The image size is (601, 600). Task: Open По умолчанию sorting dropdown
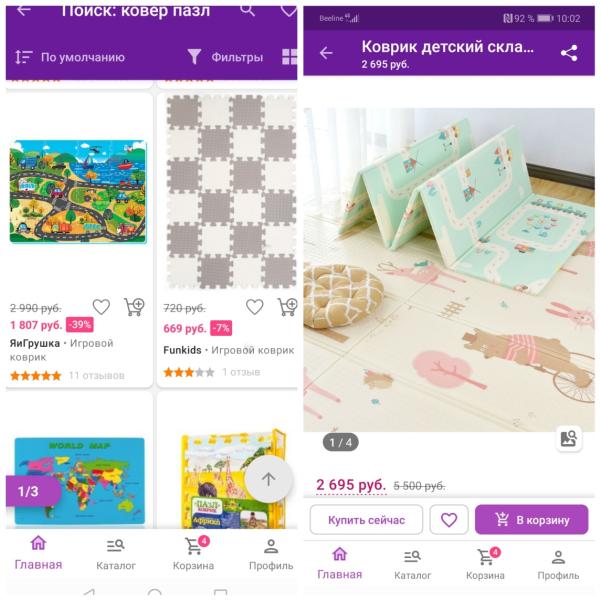[70, 57]
